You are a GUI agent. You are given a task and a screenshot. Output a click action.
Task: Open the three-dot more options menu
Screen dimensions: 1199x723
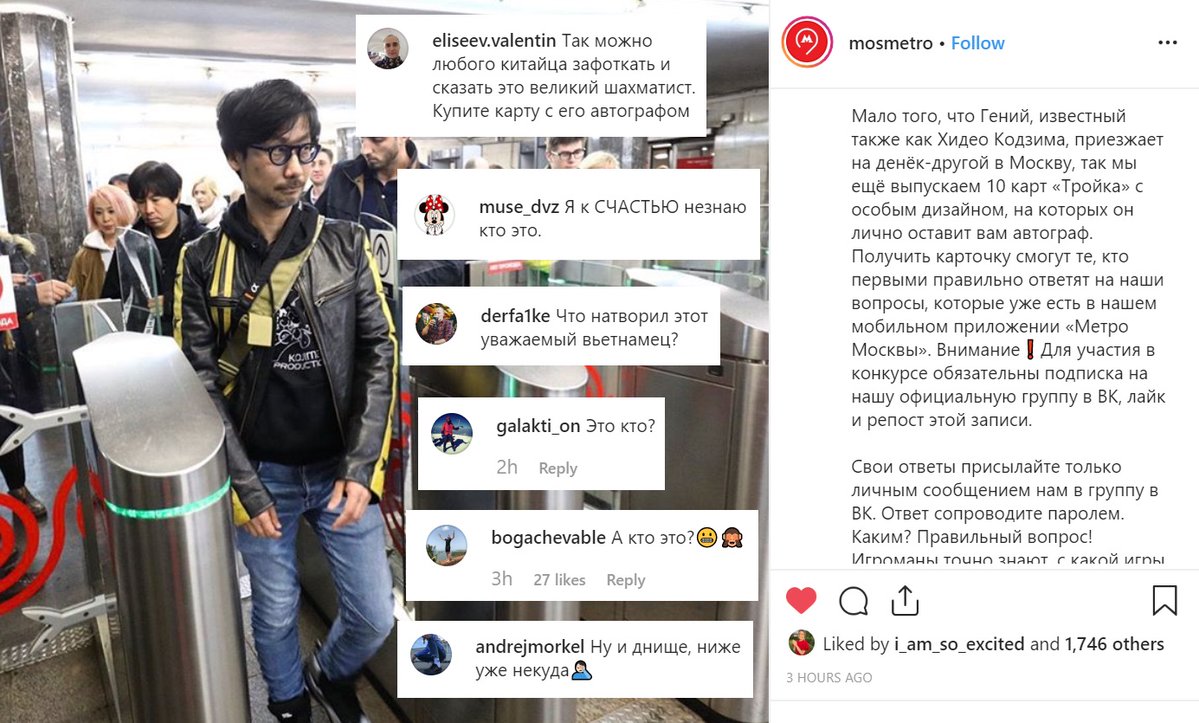point(1168,43)
